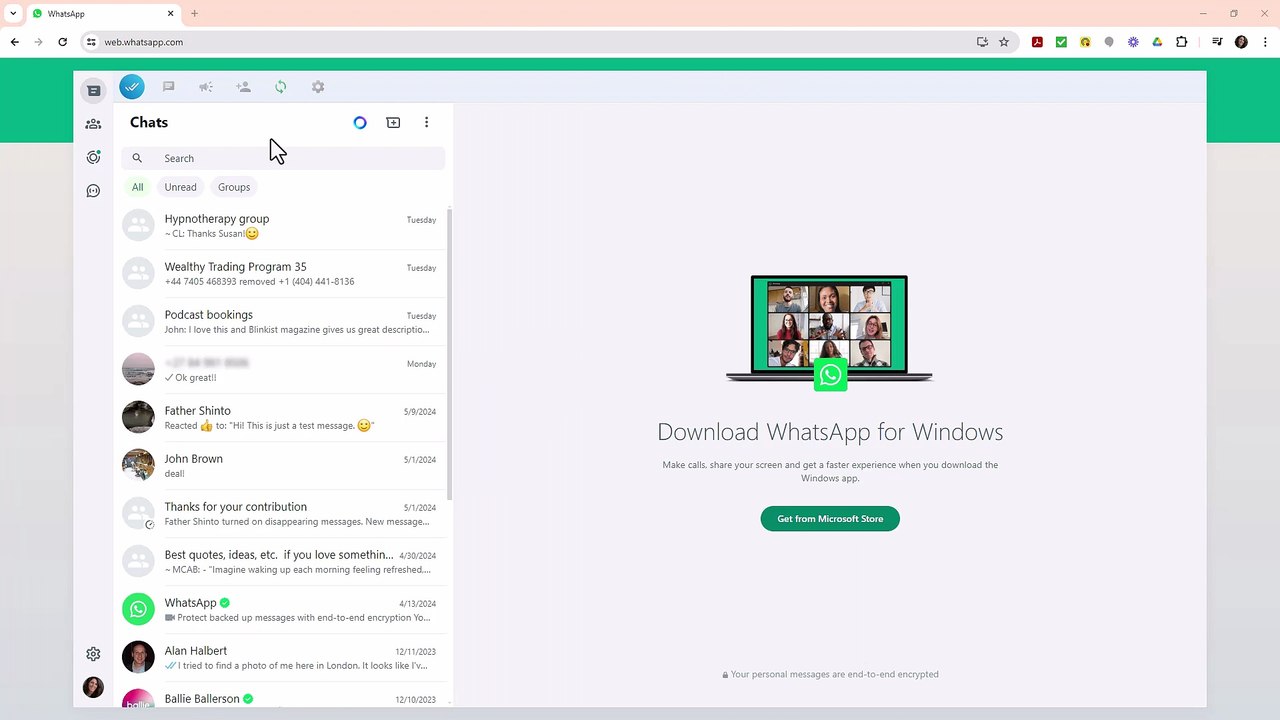Open the tab search dropdown arrow
The width and height of the screenshot is (1280, 720).
coord(13,14)
